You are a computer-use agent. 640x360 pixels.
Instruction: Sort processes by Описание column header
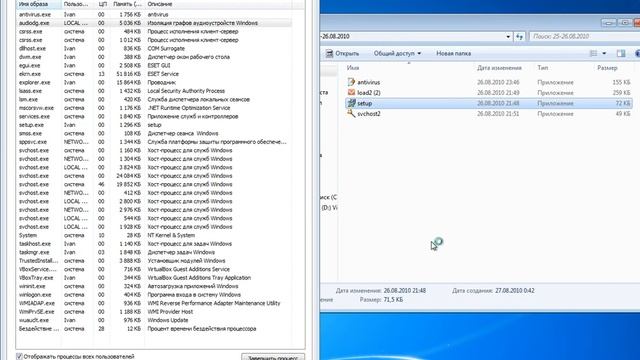point(218,4)
